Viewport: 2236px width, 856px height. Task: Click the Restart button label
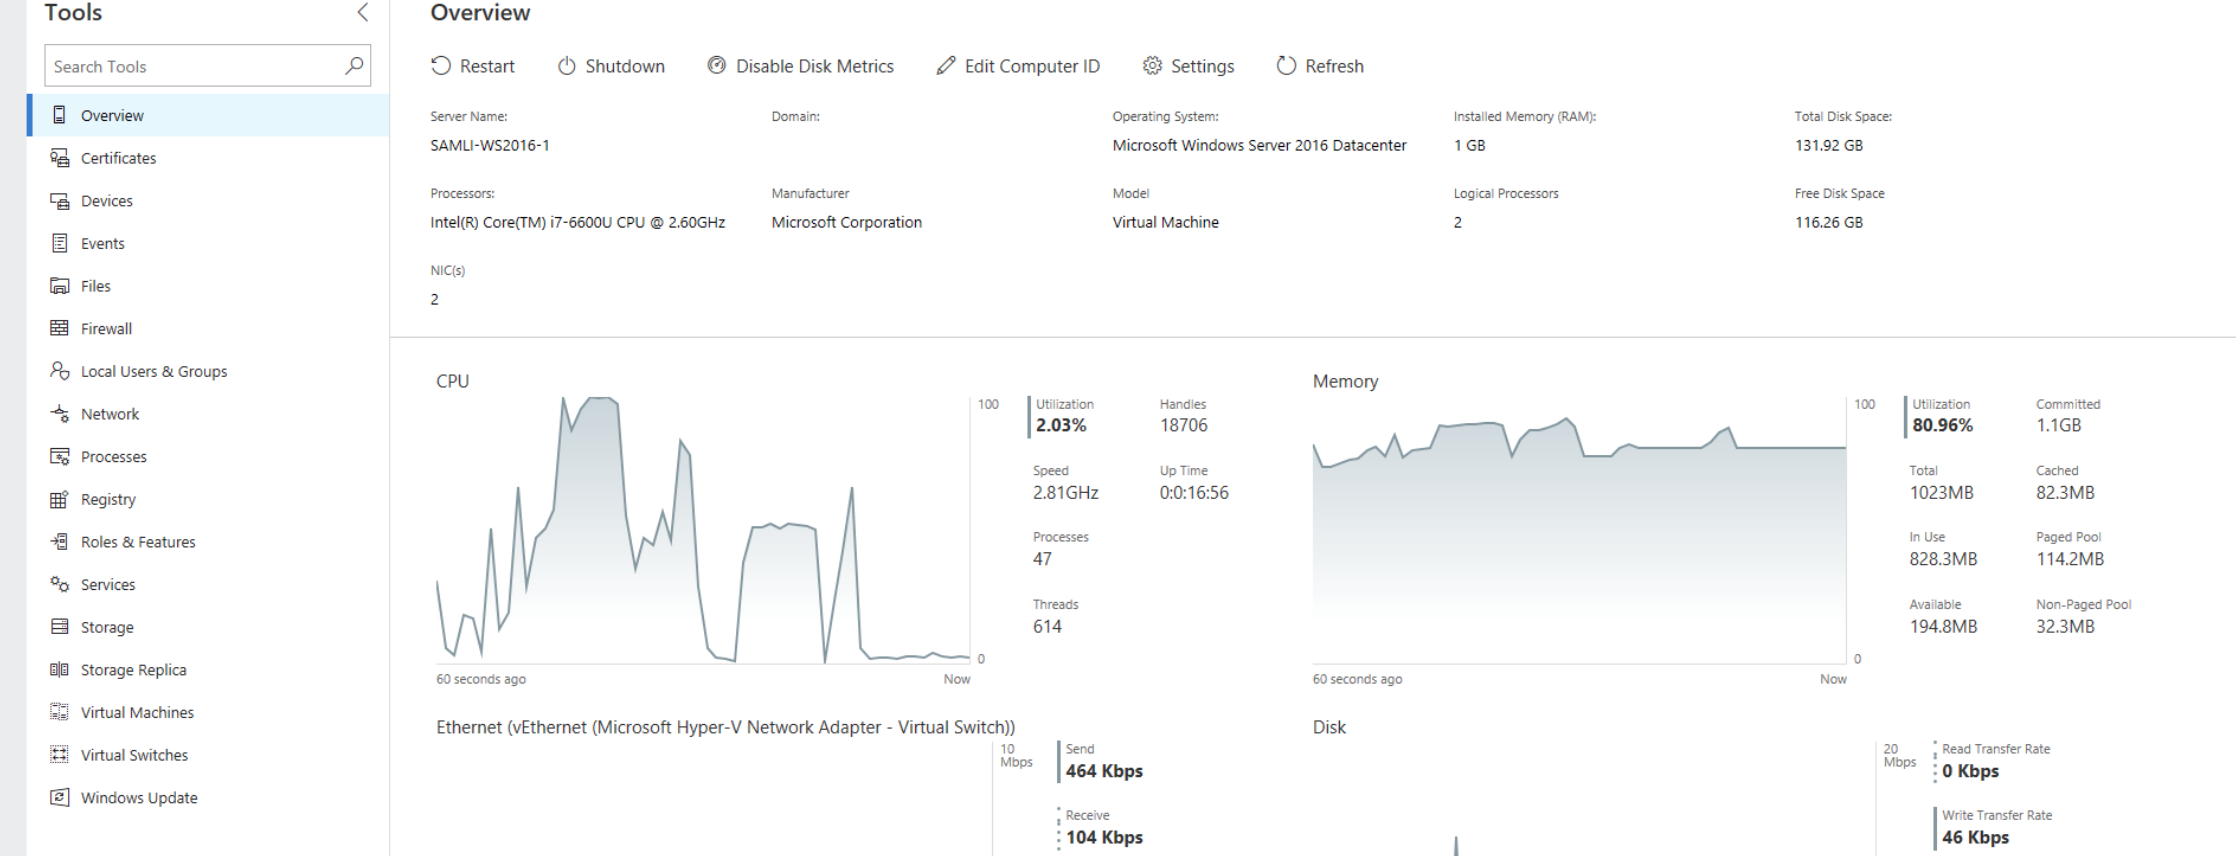click(x=487, y=66)
